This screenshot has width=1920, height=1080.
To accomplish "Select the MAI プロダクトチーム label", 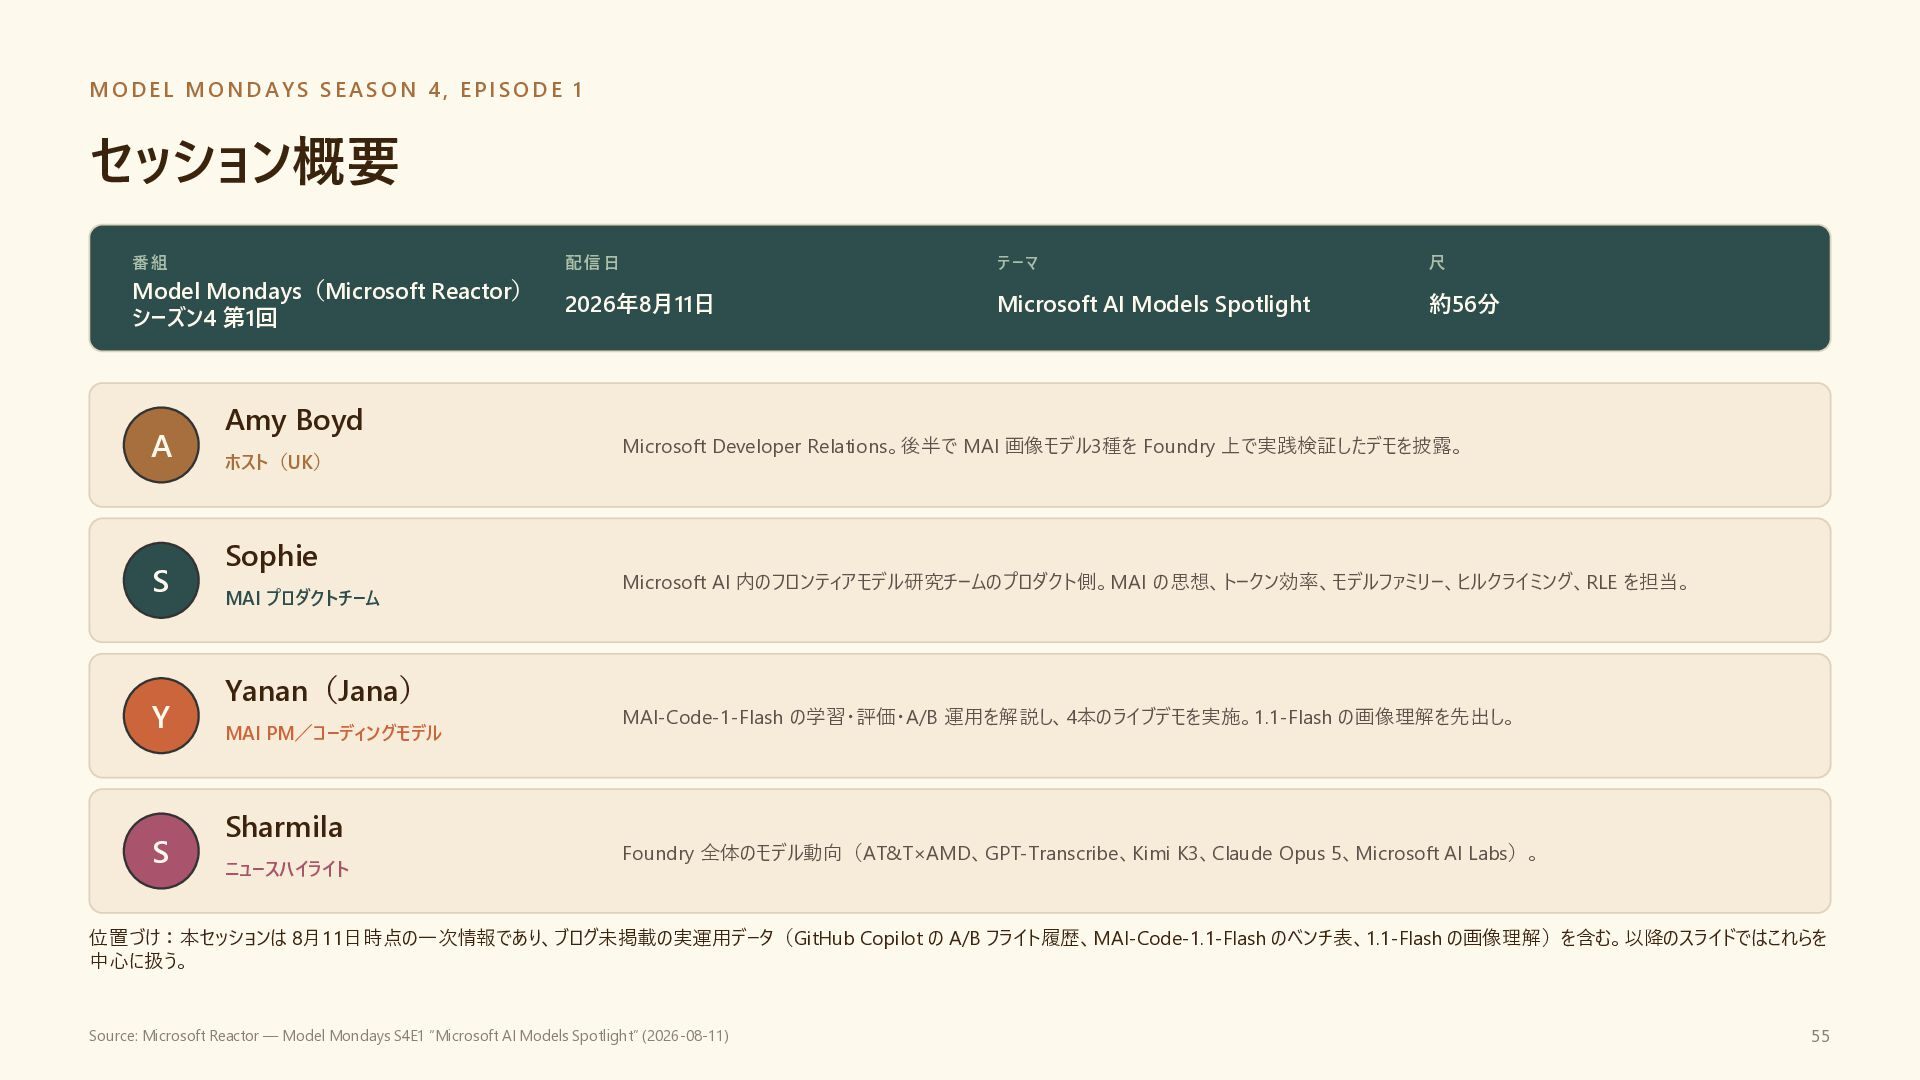I will pyautogui.click(x=302, y=598).
